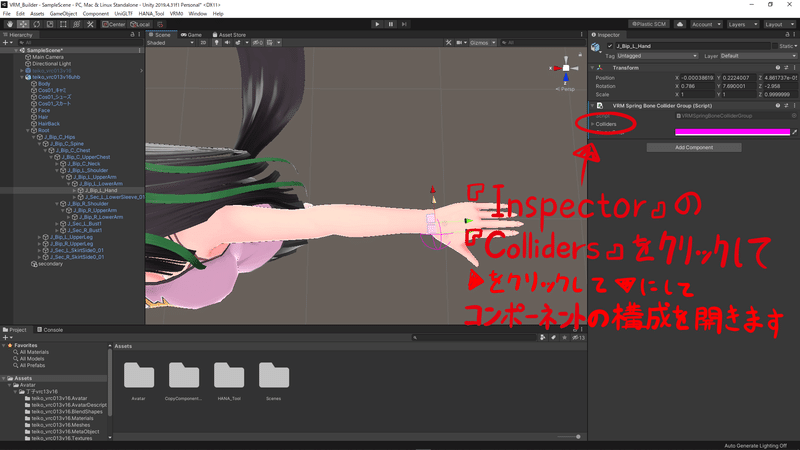Open the Shaded draw mode dropdown
Screen dimensions: 800x450
pos(170,43)
